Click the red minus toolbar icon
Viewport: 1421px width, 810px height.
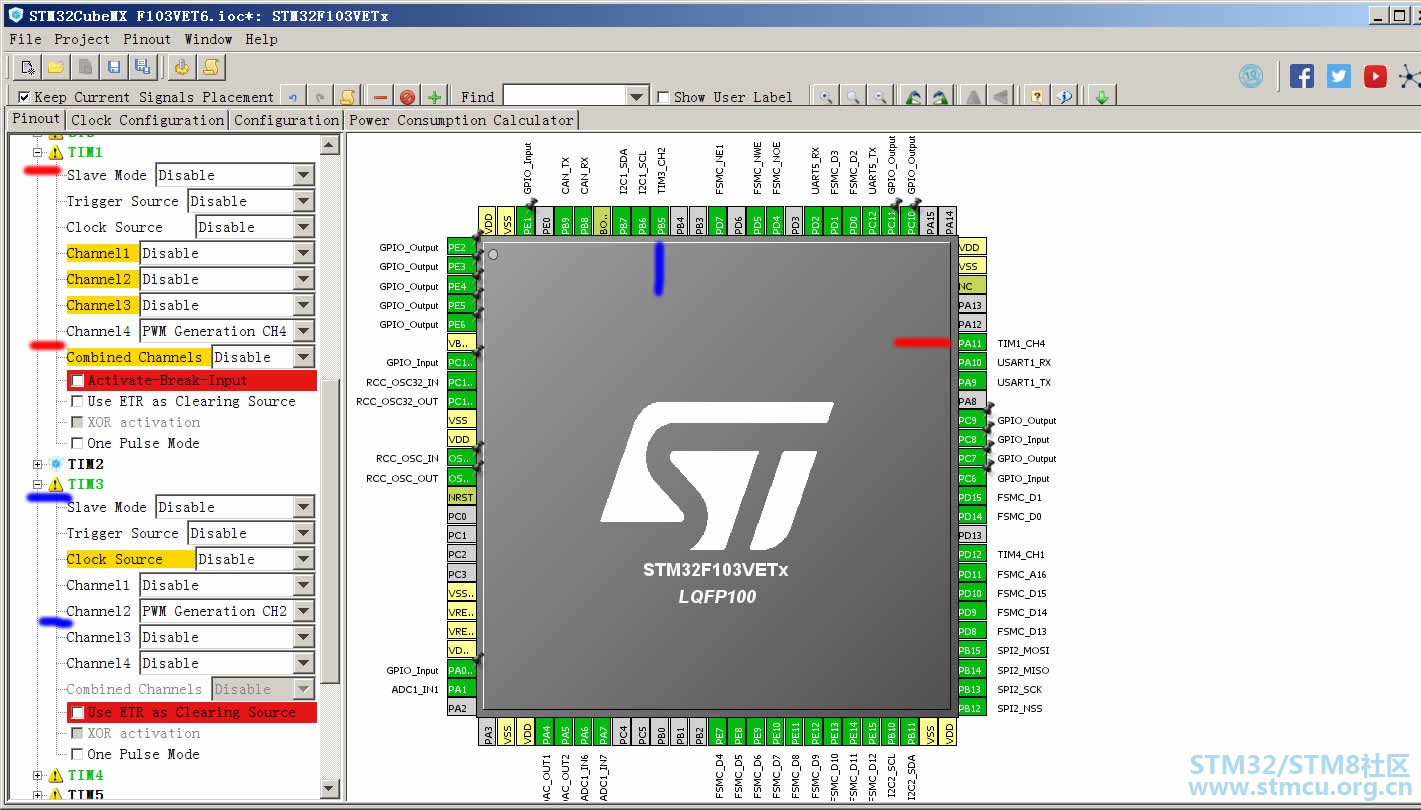pyautogui.click(x=381, y=97)
